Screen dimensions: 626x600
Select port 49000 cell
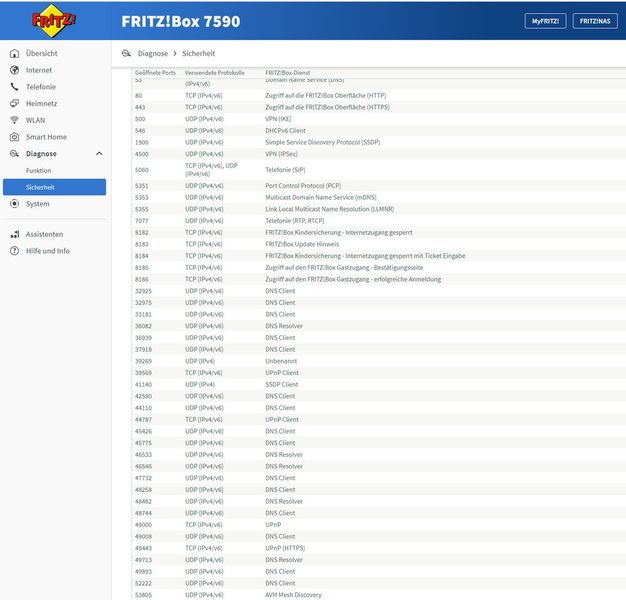click(x=143, y=525)
